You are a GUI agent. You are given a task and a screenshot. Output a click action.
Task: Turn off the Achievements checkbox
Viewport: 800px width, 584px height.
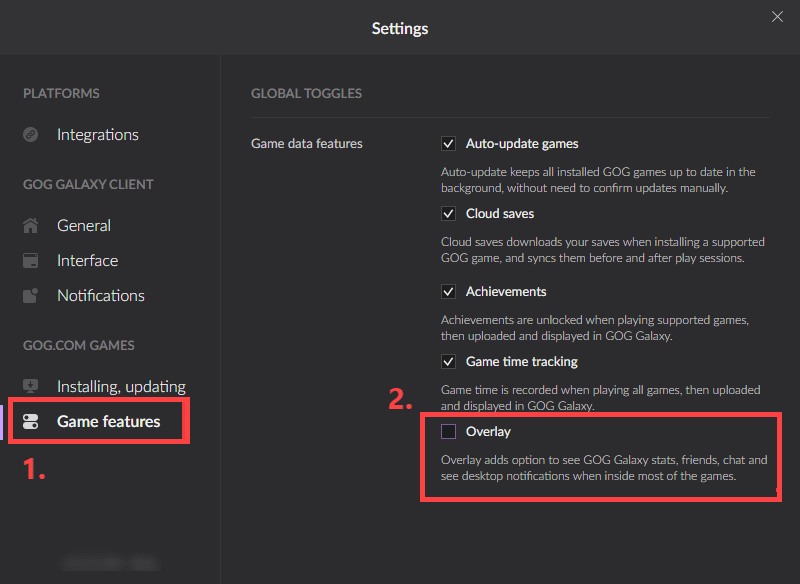tap(448, 292)
